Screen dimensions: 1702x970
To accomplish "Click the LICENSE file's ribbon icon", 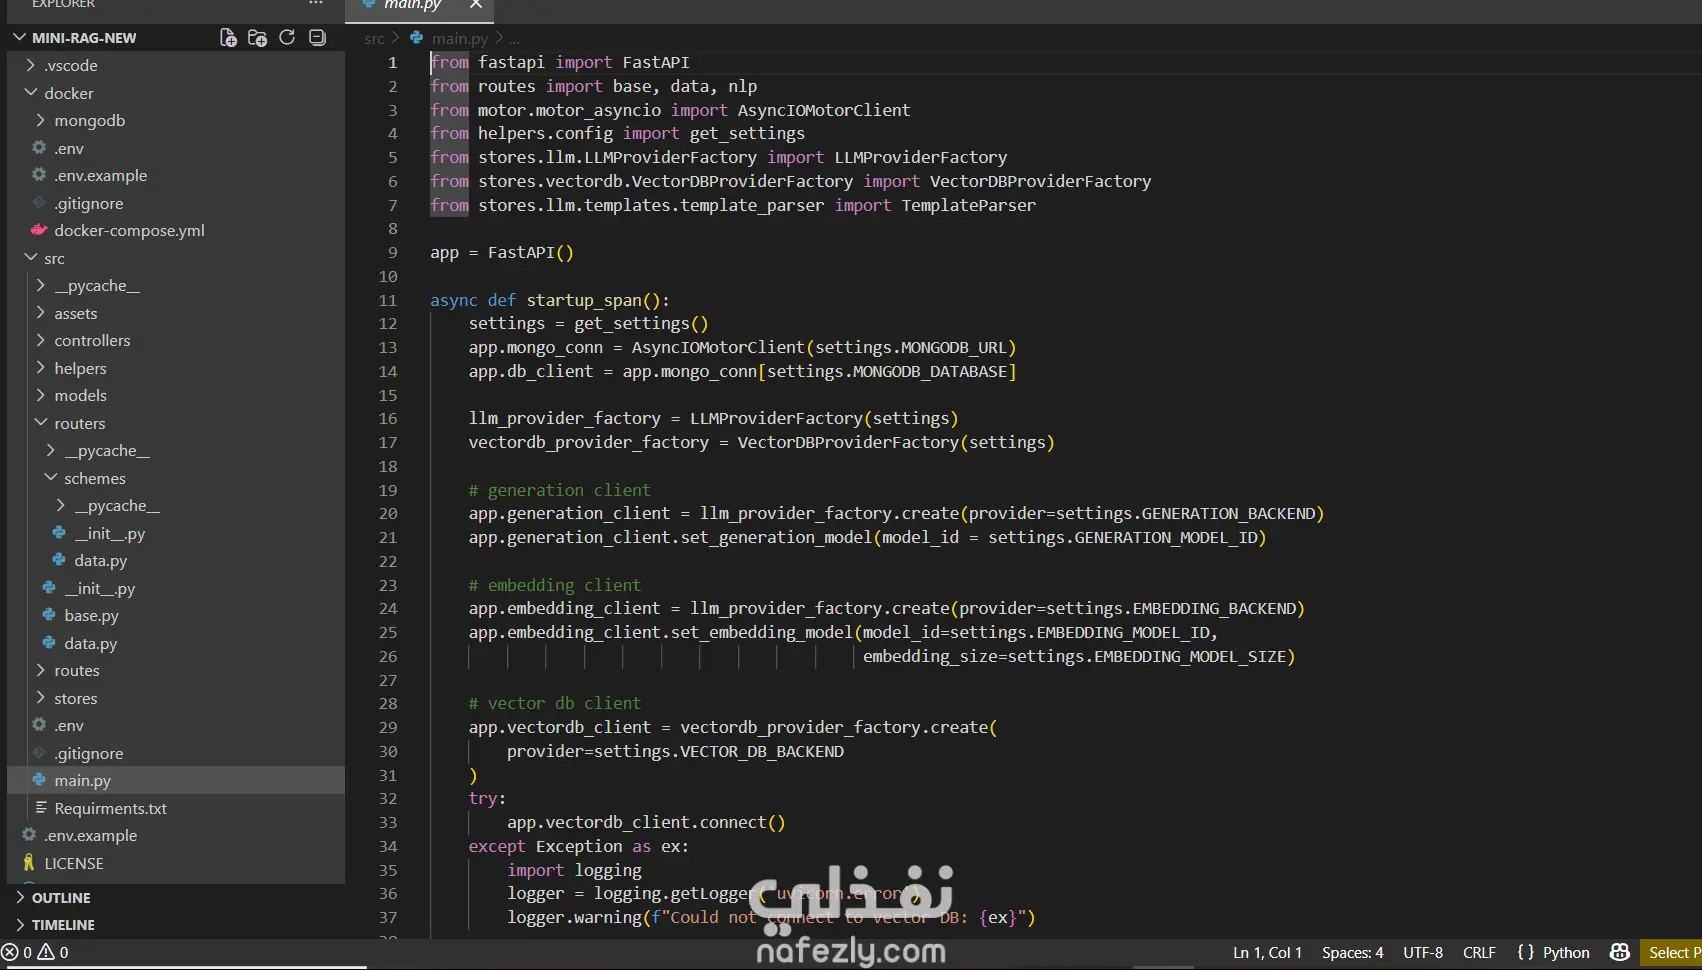I will (29, 863).
